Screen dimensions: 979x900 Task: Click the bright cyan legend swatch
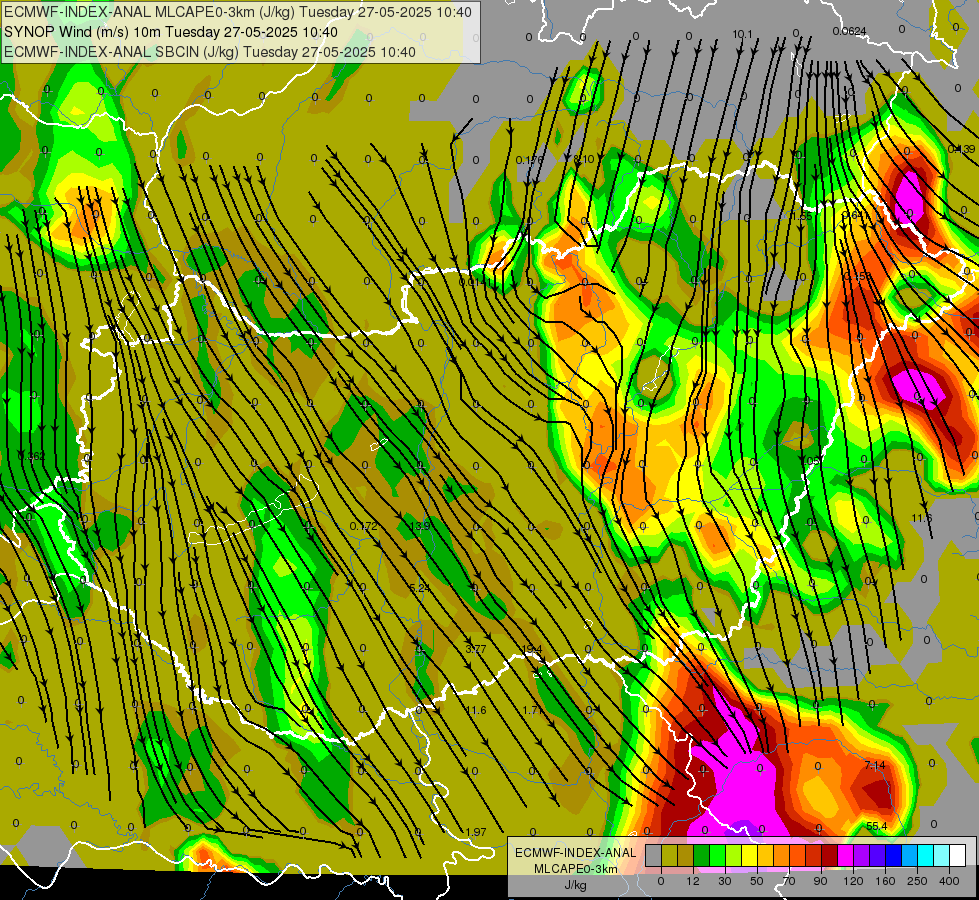(x=925, y=855)
